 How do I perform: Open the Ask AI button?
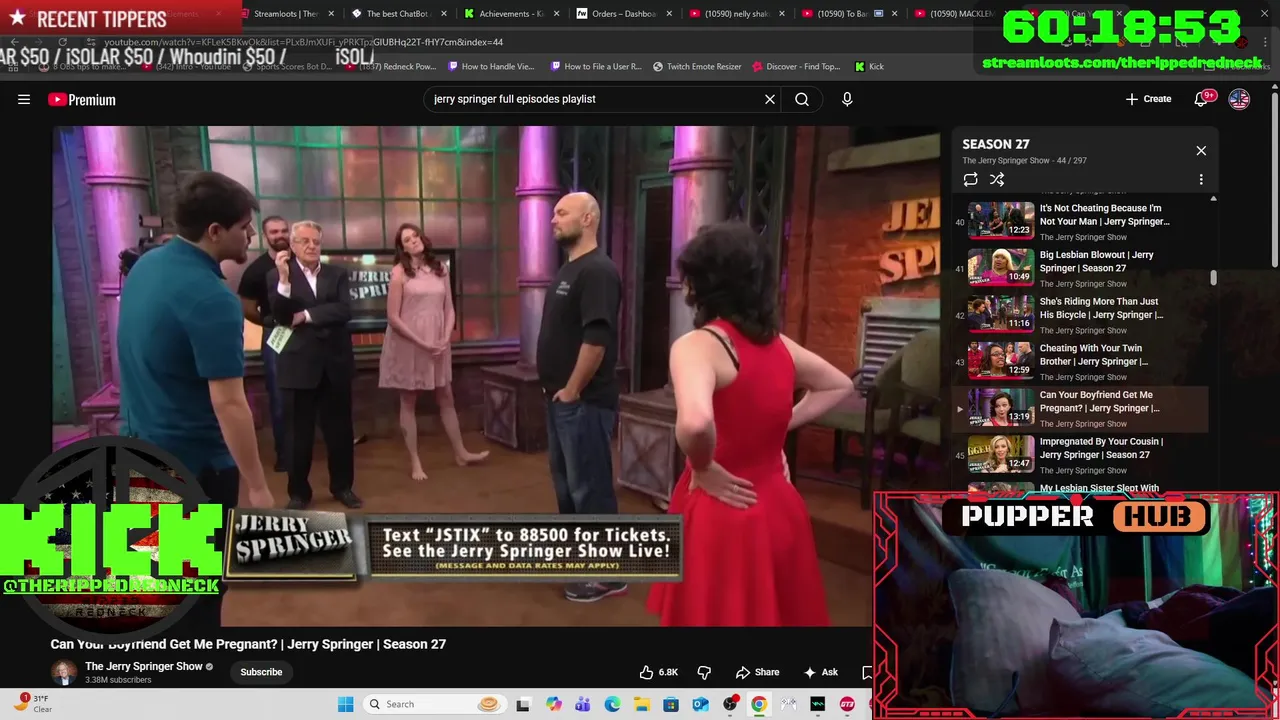coord(821,672)
